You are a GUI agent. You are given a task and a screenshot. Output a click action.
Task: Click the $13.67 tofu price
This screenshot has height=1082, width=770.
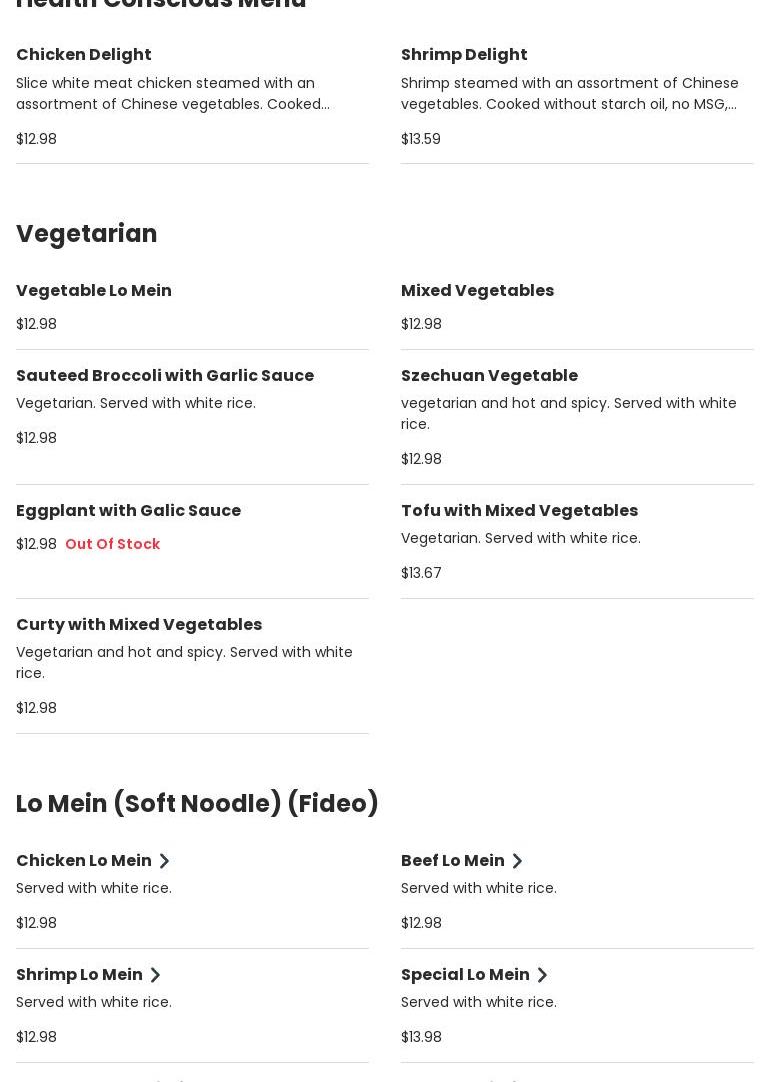421,573
